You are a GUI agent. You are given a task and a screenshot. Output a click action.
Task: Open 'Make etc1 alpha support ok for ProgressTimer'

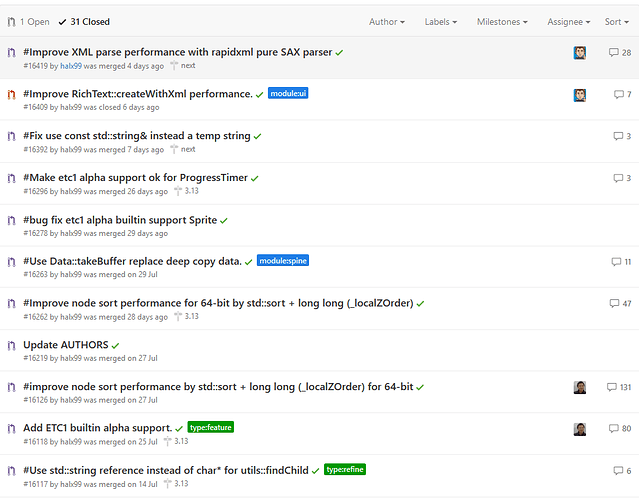[135, 178]
